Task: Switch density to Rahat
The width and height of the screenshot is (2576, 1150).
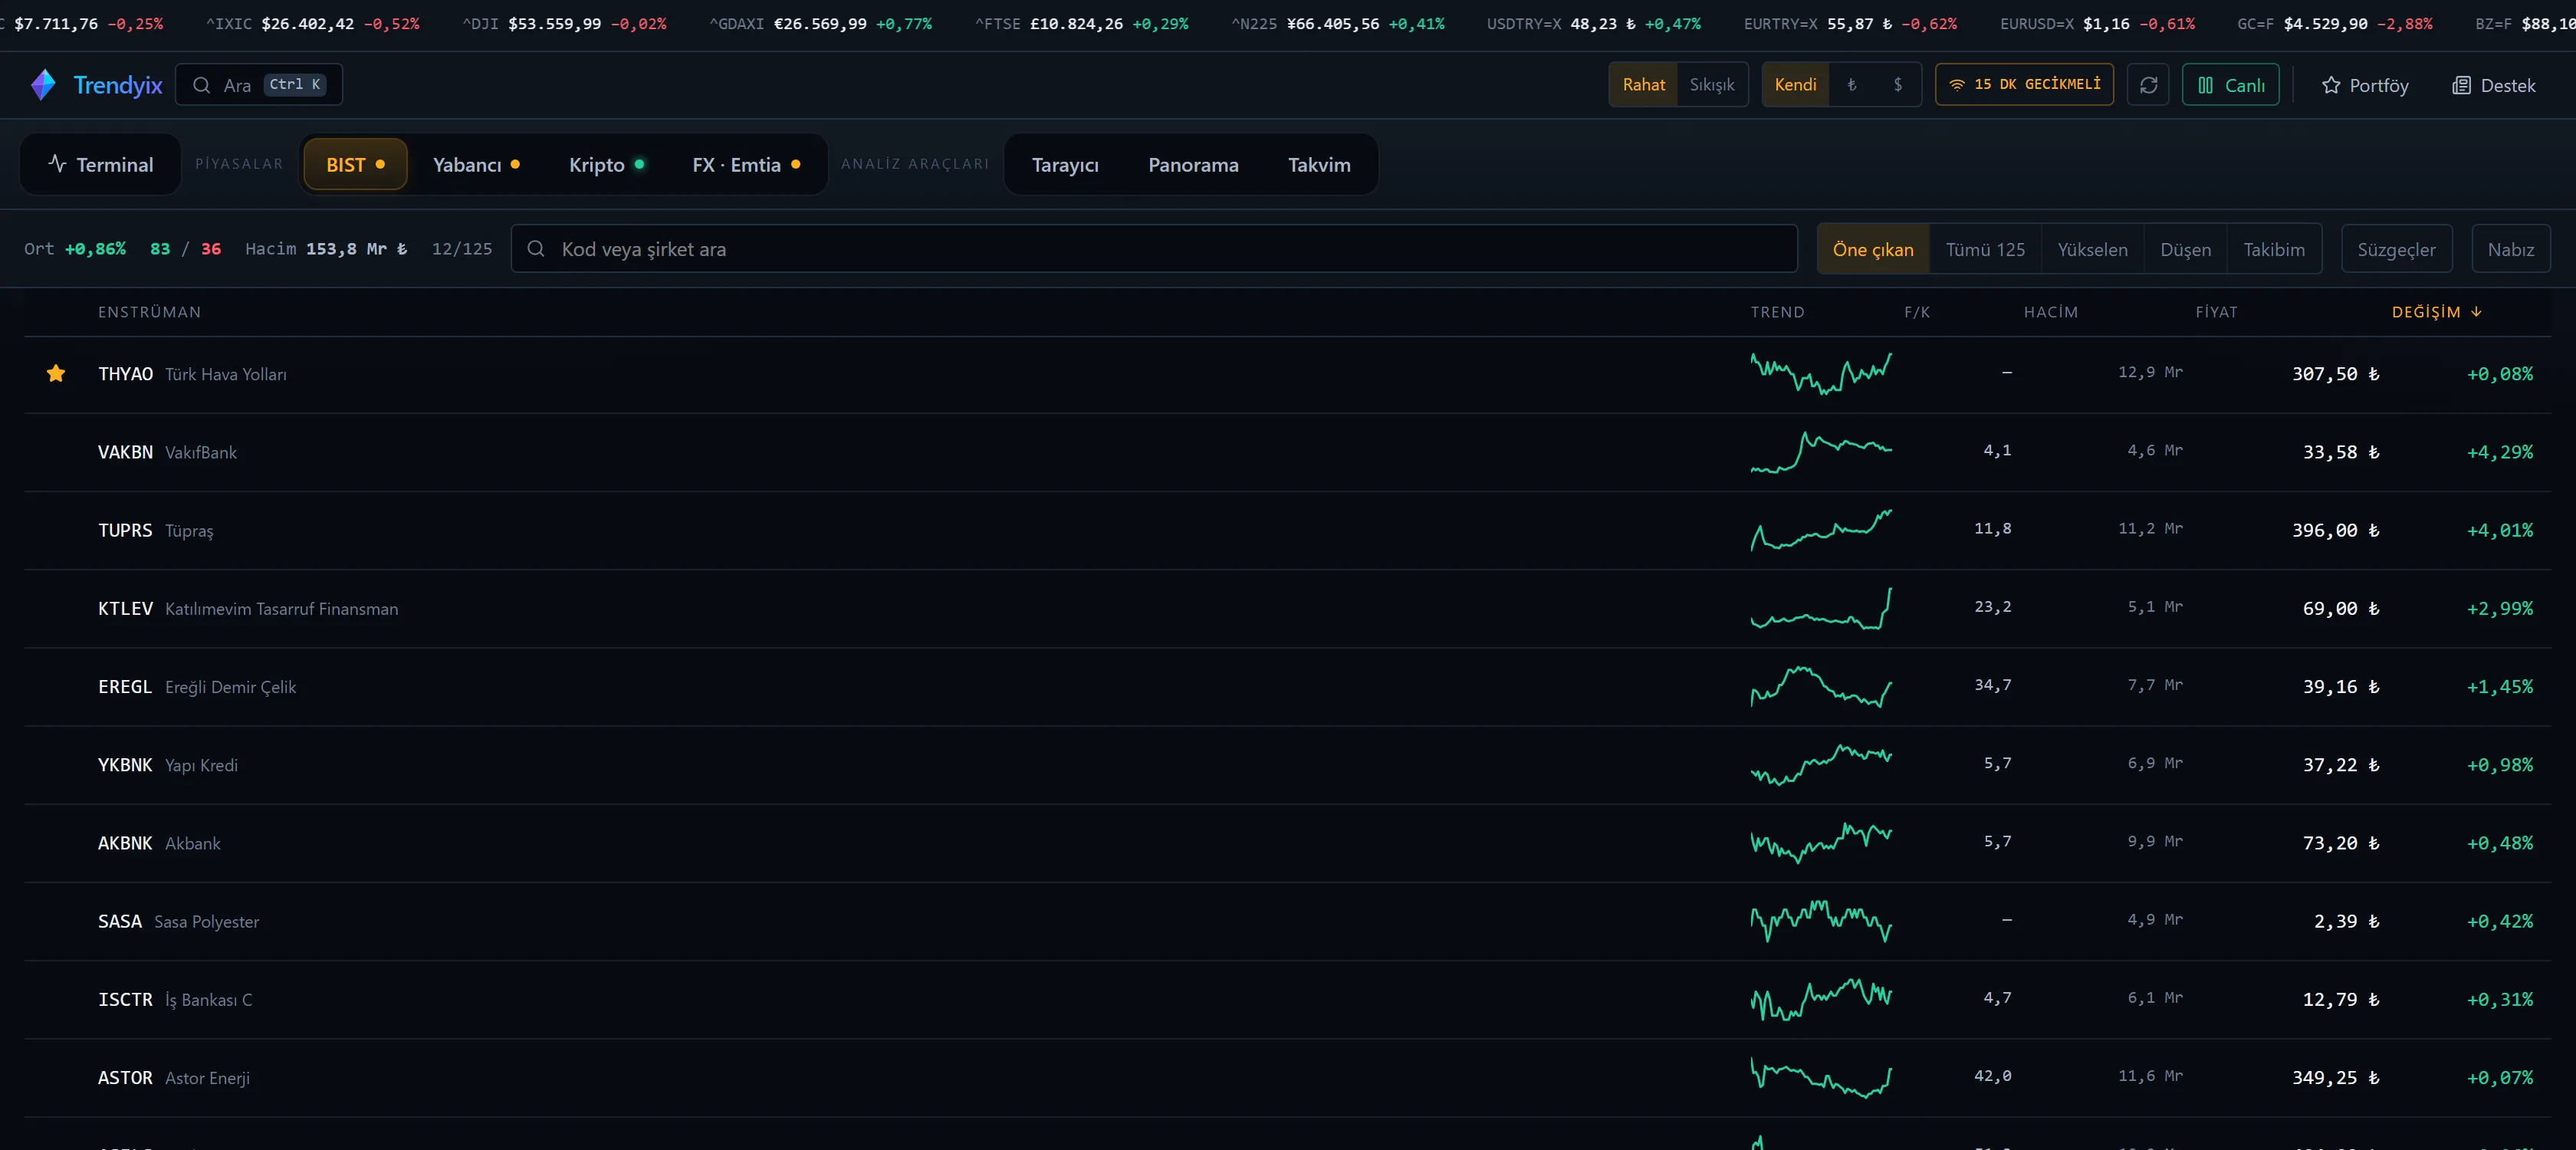Action: click(x=1643, y=85)
